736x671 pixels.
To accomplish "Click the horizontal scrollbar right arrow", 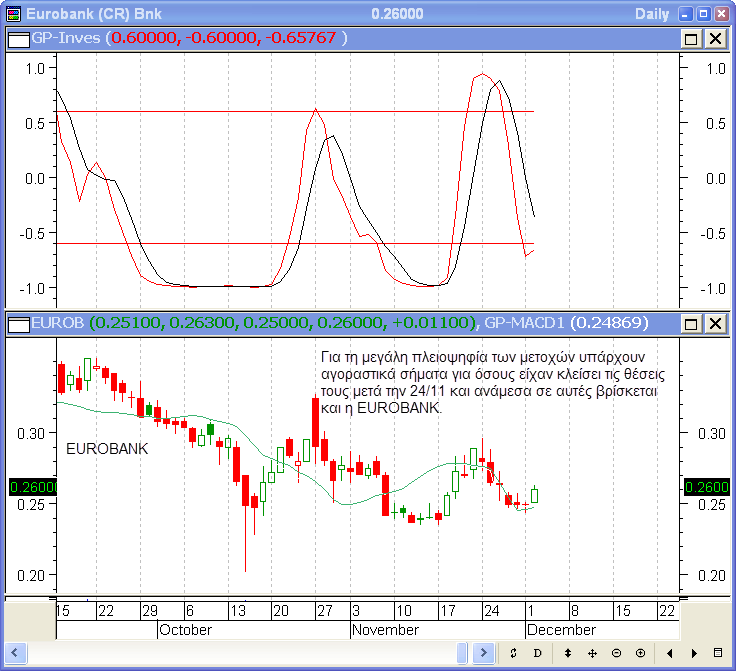I will [486, 653].
